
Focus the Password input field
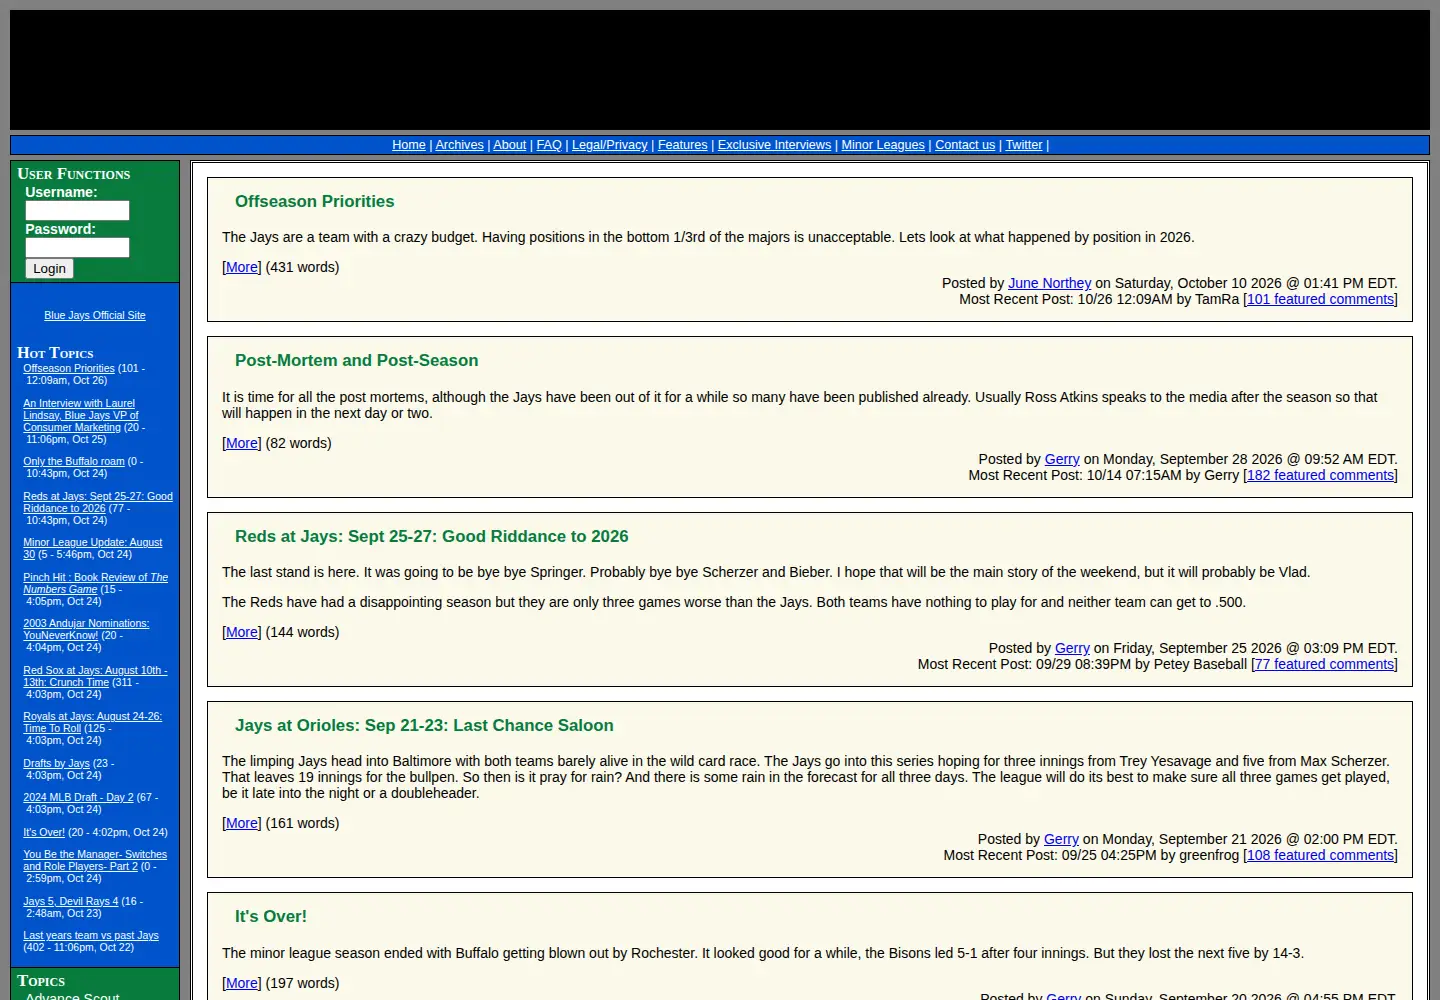[77, 247]
